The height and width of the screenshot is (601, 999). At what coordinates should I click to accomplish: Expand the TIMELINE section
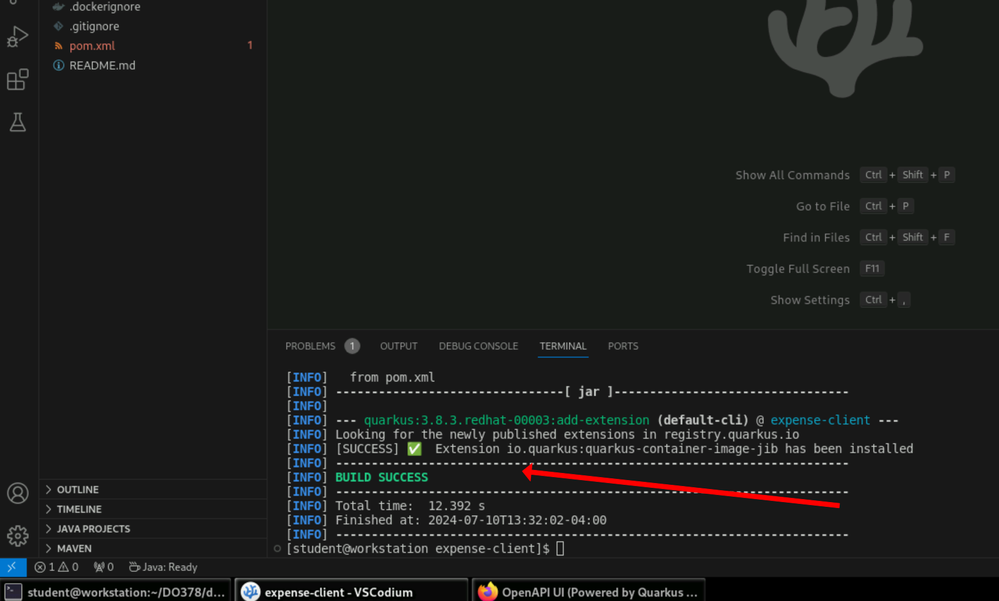coord(78,509)
